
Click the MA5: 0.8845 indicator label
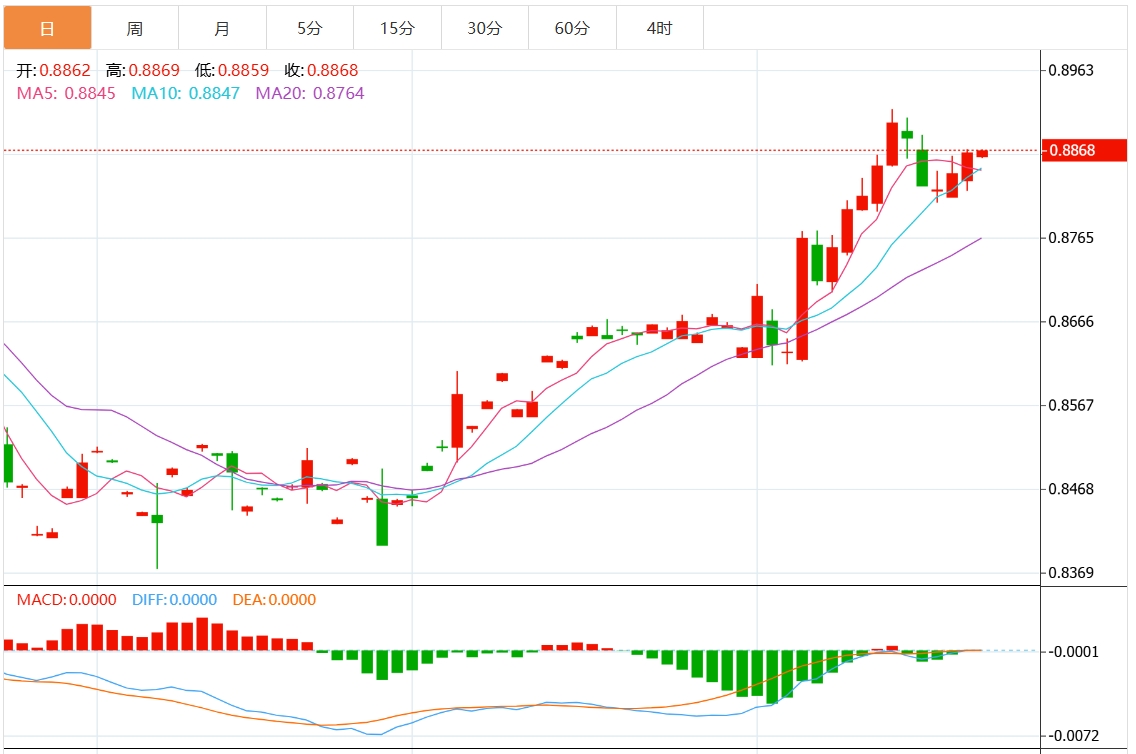[x=66, y=93]
